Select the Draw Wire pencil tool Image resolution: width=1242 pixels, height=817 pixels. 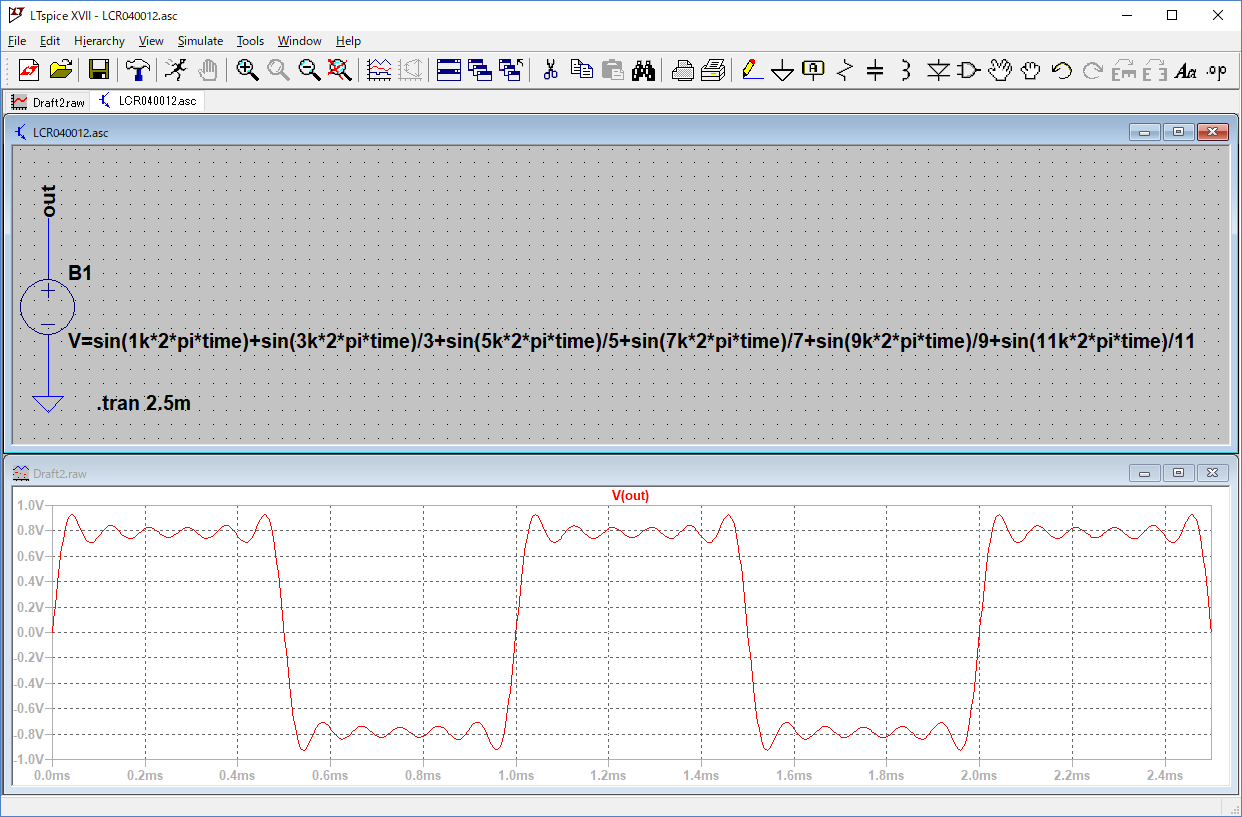point(752,69)
